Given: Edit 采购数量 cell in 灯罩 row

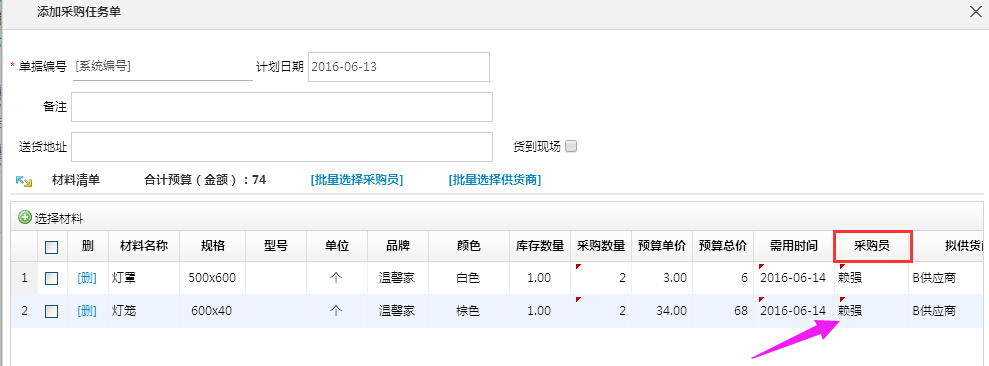Looking at the screenshot, I should (x=600, y=278).
